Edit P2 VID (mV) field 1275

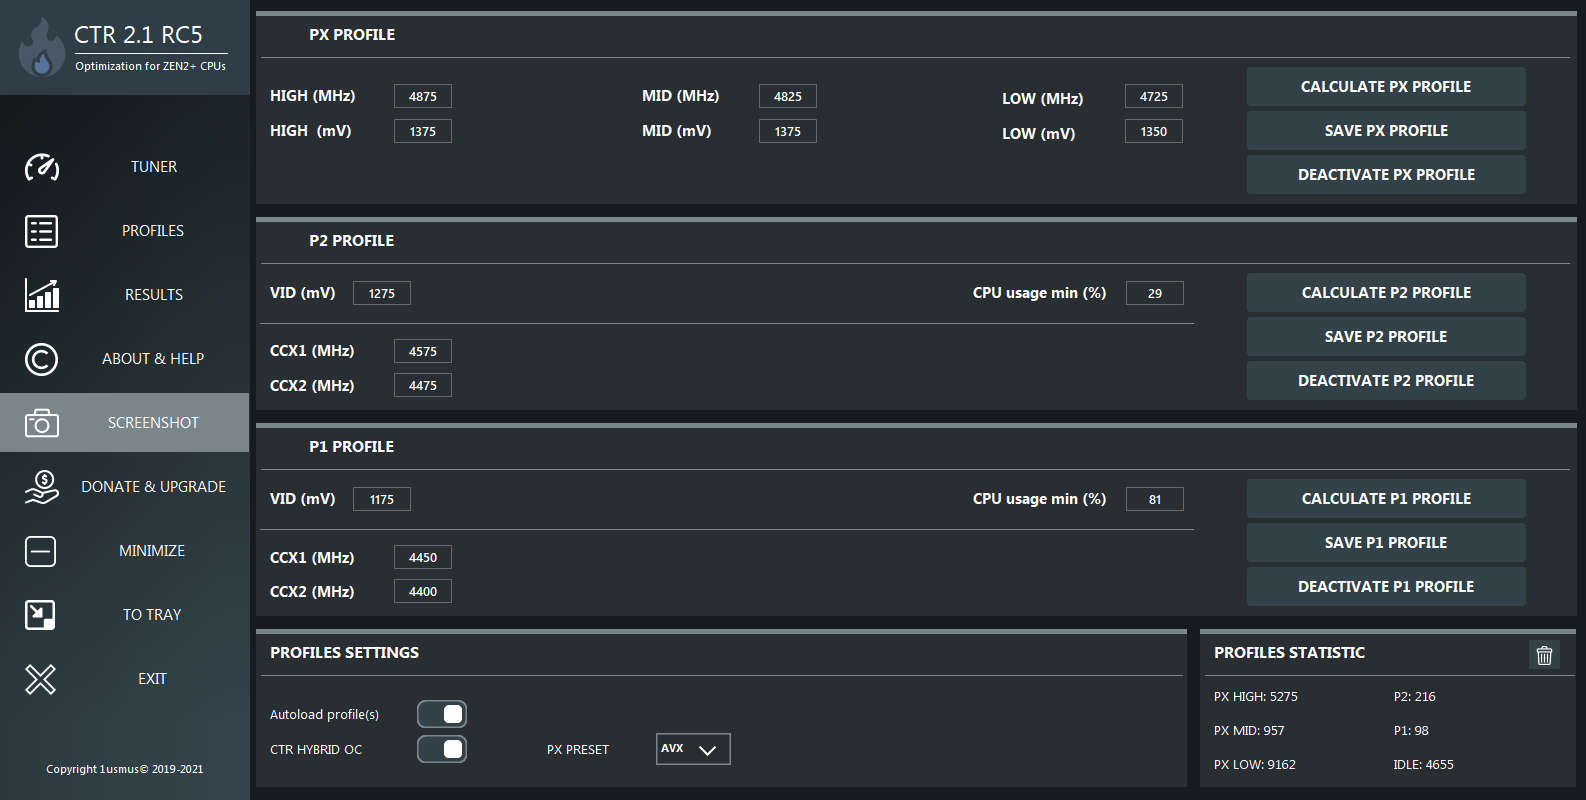tap(382, 293)
